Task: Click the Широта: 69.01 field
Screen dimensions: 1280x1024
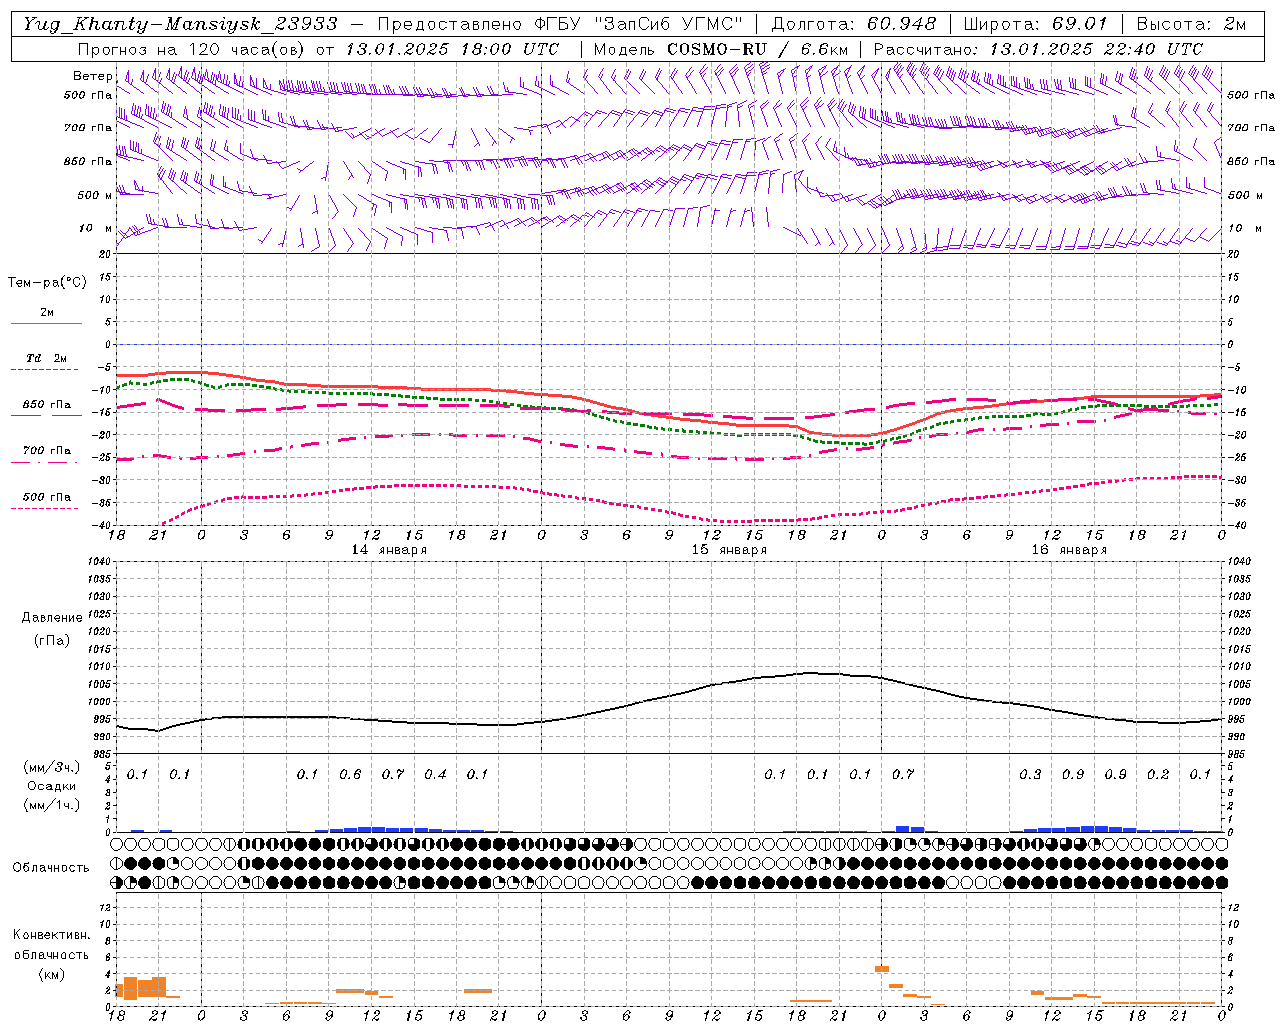Action: click(1035, 23)
